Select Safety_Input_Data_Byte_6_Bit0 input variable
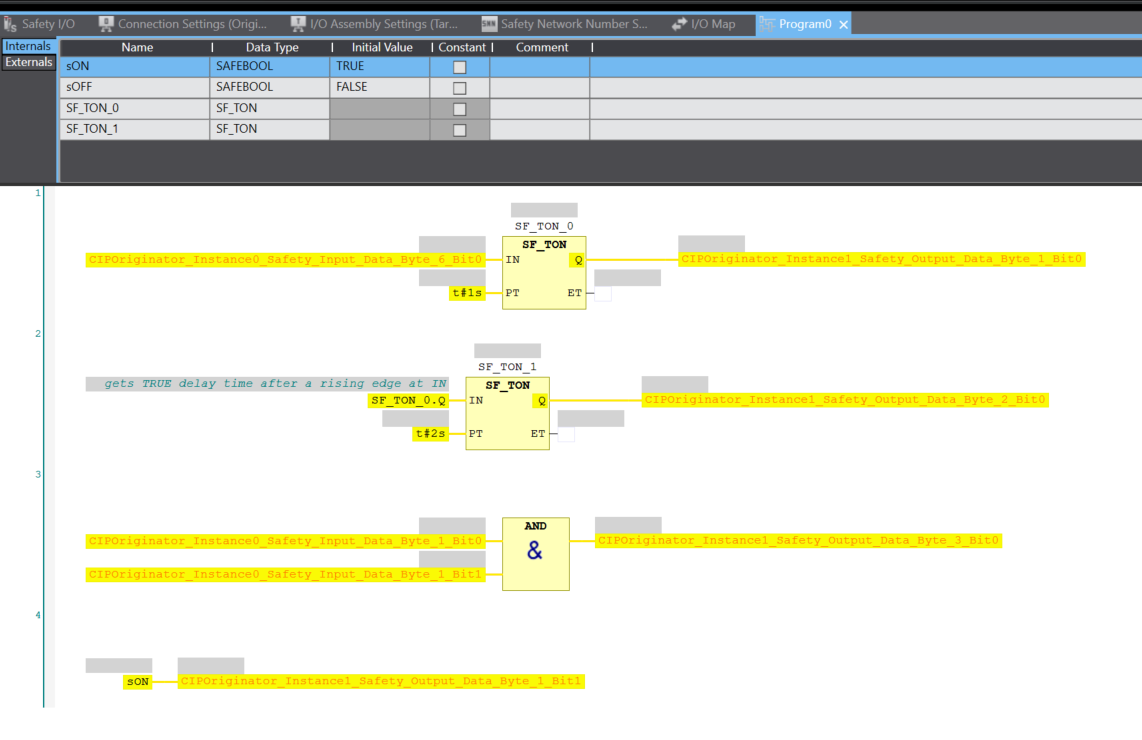This screenshot has height=740, width=1142. pyautogui.click(x=285, y=260)
